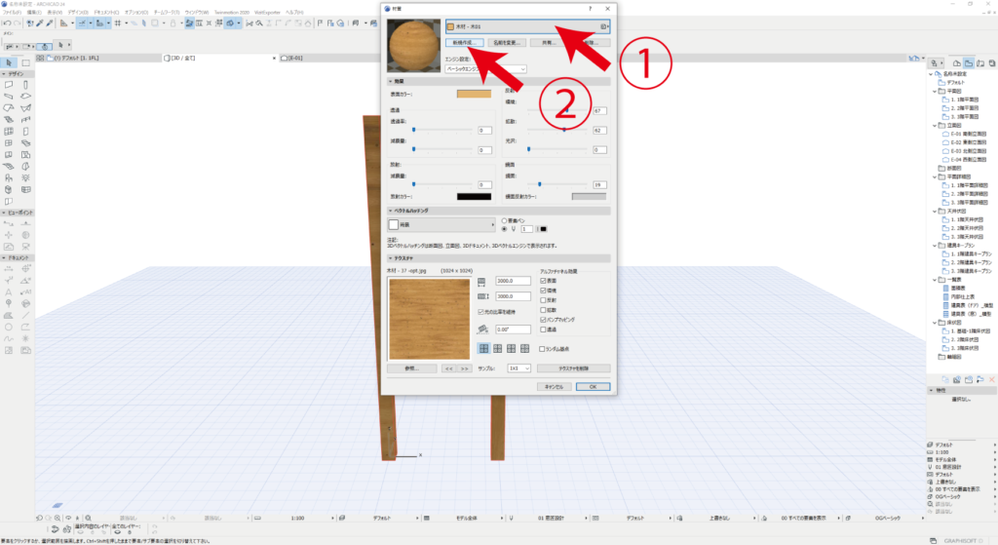Open Layout Book icon in Navigator
Image resolution: width=998 pixels, height=545 pixels.
(980, 63)
